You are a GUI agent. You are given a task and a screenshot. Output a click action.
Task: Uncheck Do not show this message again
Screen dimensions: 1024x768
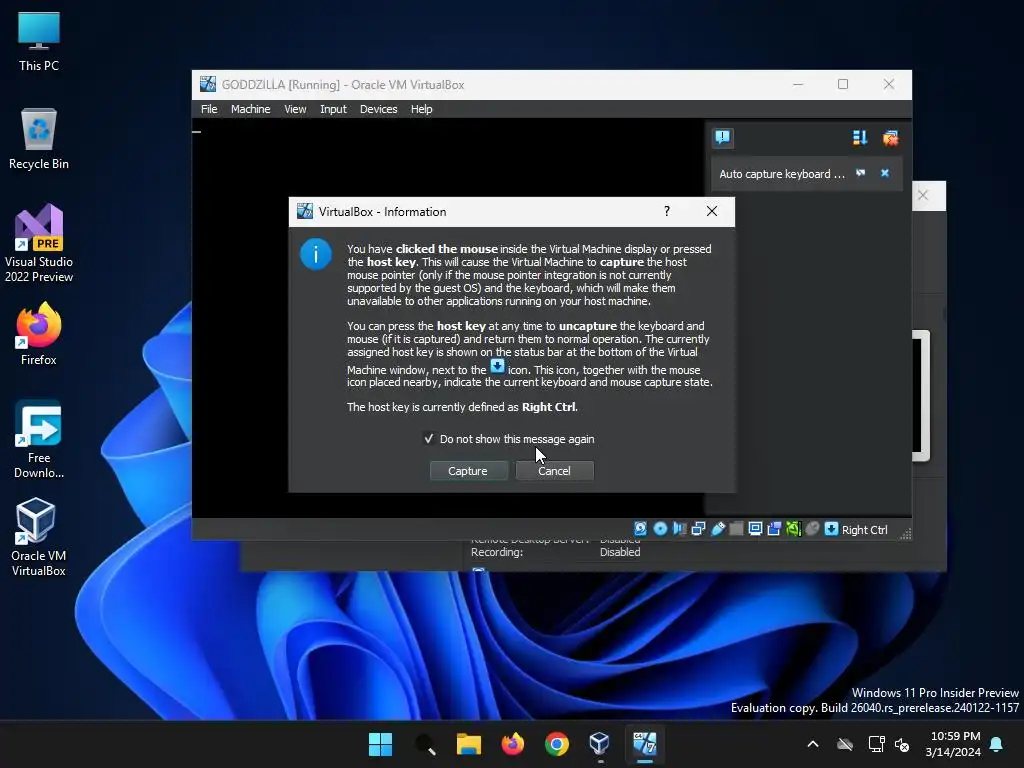click(429, 439)
